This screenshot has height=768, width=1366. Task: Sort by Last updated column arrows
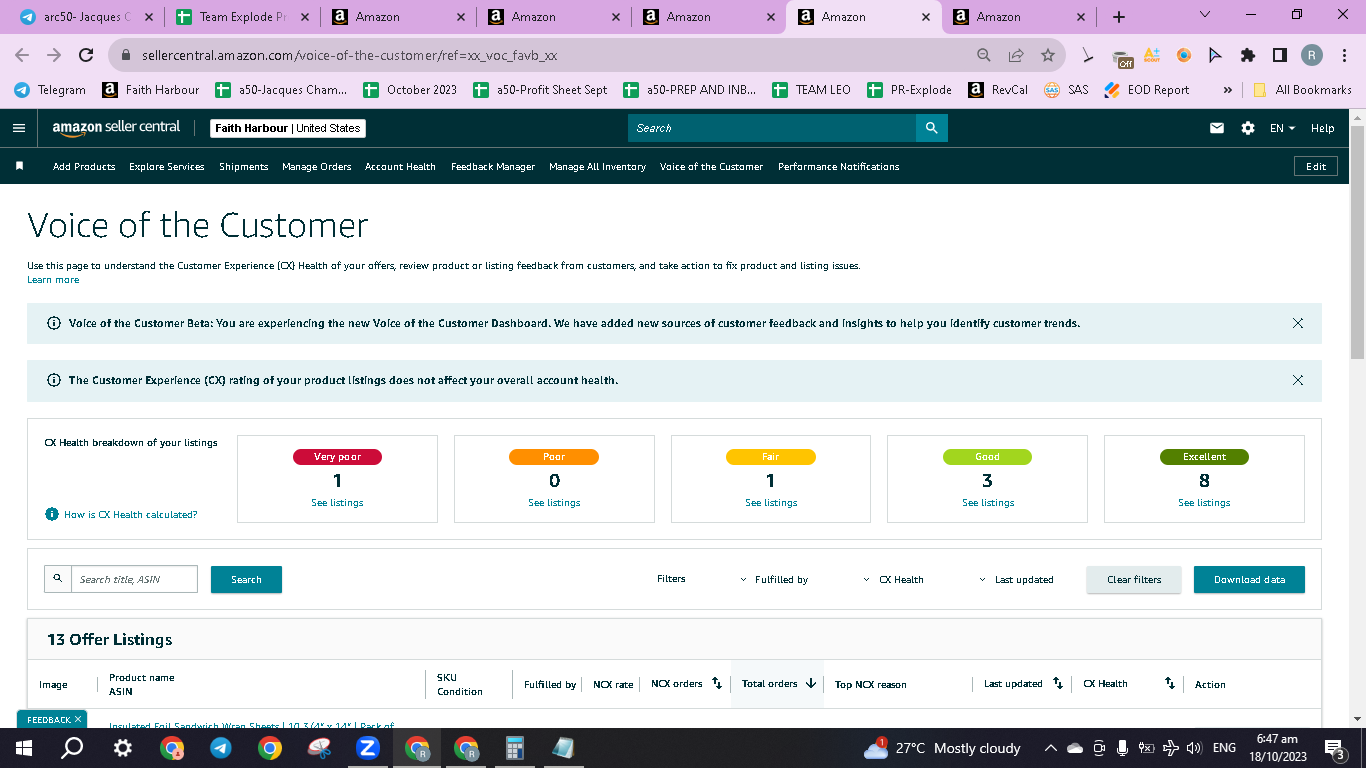1059,684
